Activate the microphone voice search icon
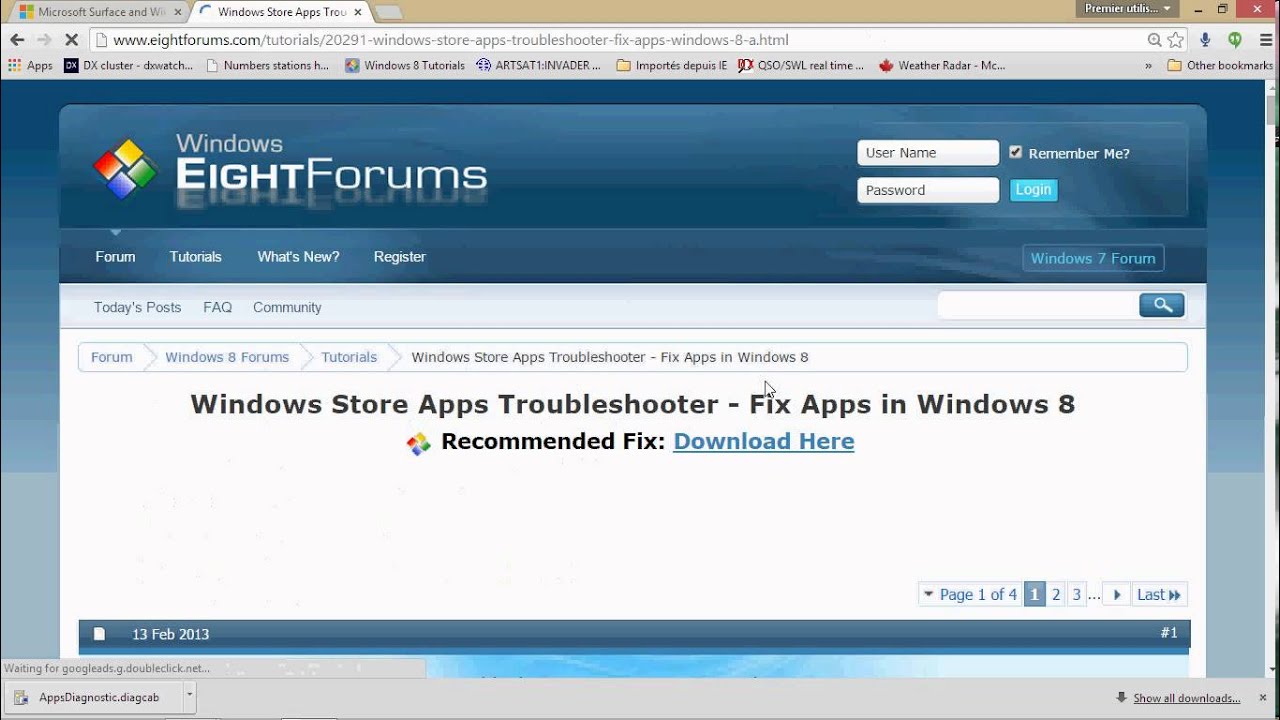The height and width of the screenshot is (720, 1280). [x=1206, y=40]
